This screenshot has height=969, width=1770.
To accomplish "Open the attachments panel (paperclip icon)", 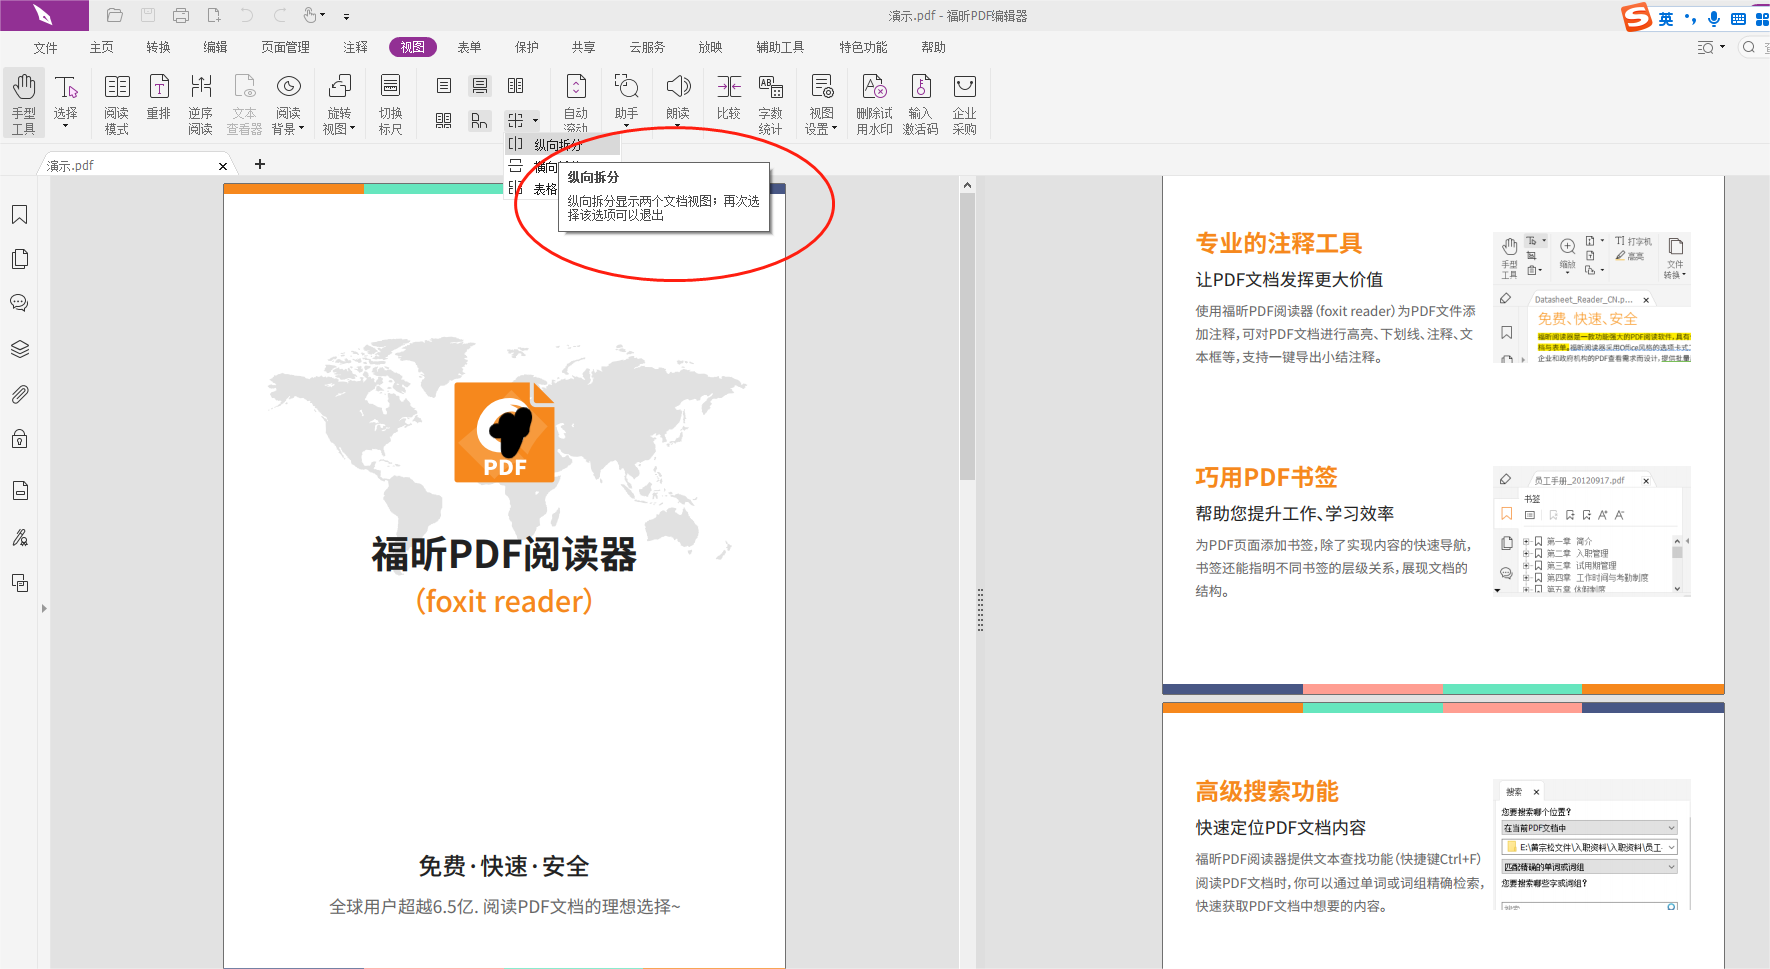I will (20, 394).
